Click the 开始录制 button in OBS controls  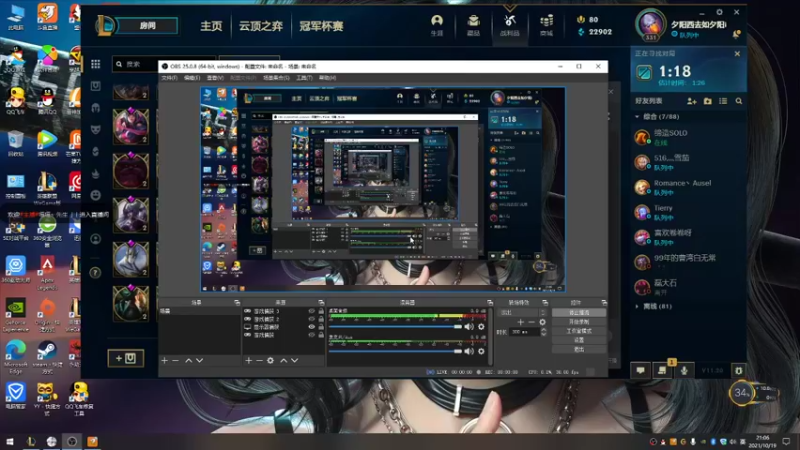click(579, 322)
